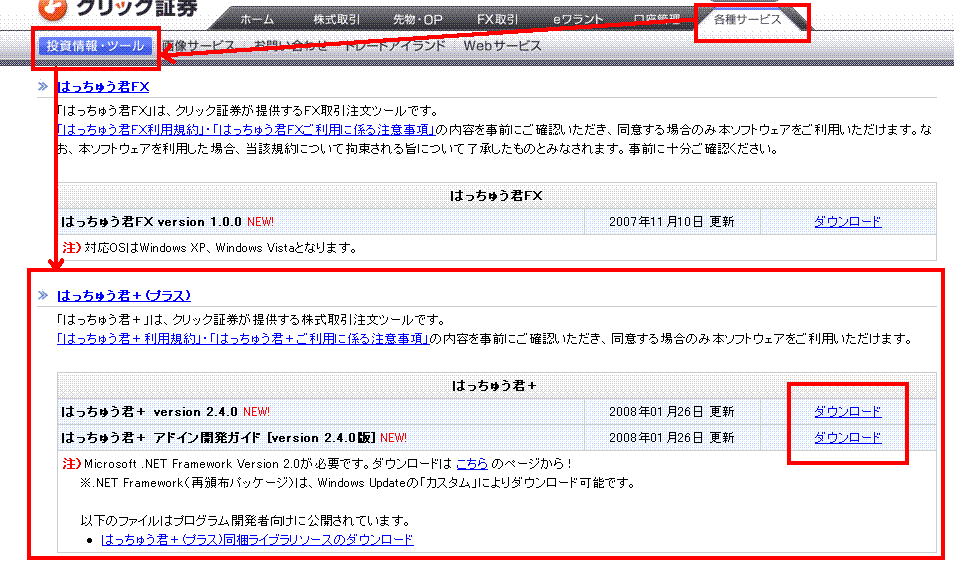Open the はっちゅう君FX heading link

[x=103, y=86]
